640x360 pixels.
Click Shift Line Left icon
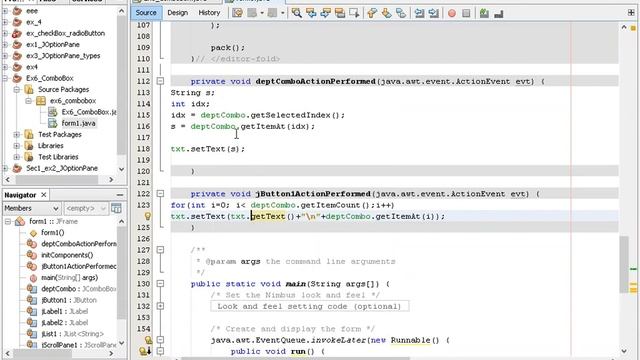(x=419, y=13)
